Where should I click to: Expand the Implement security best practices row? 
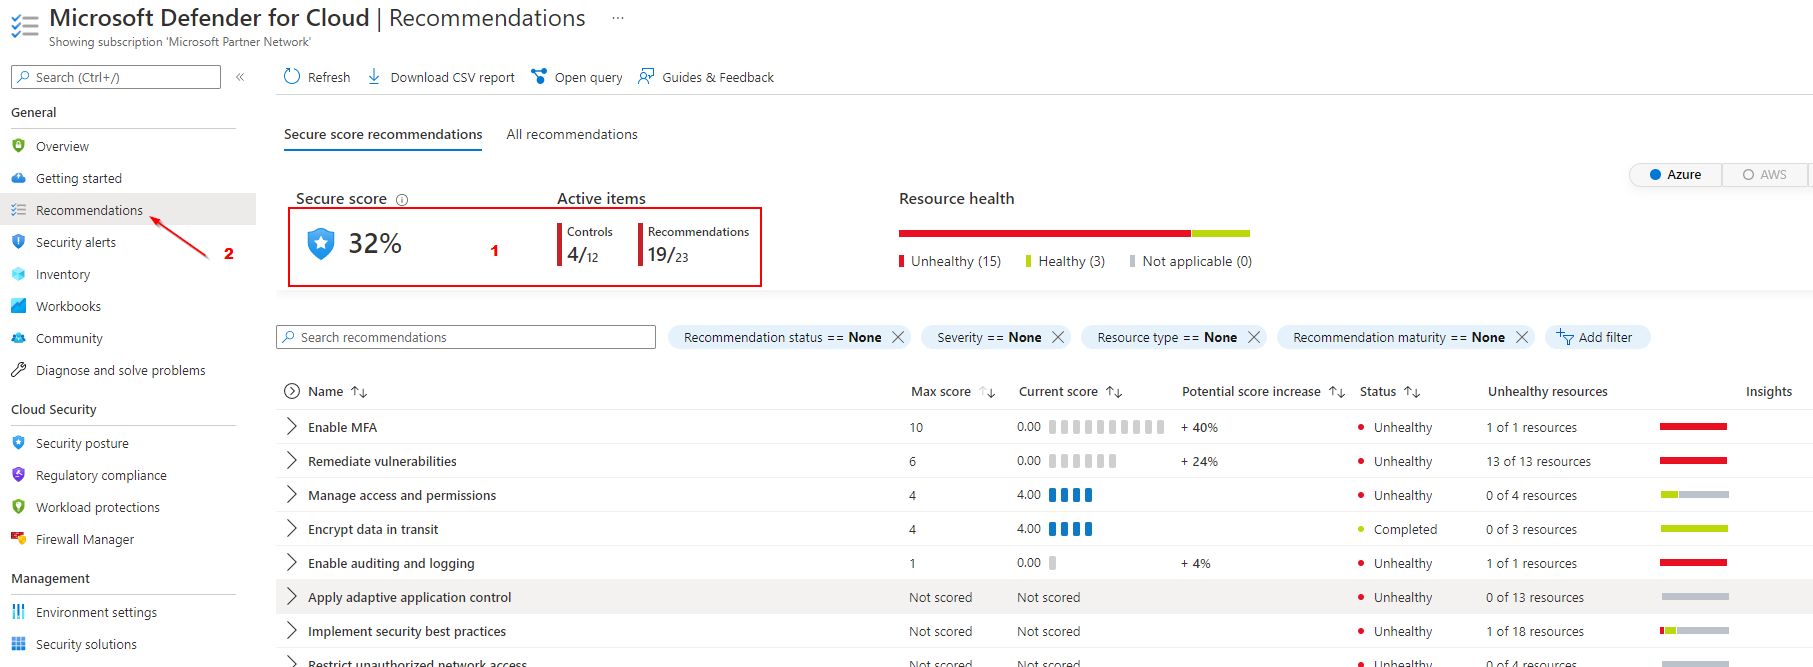click(291, 630)
